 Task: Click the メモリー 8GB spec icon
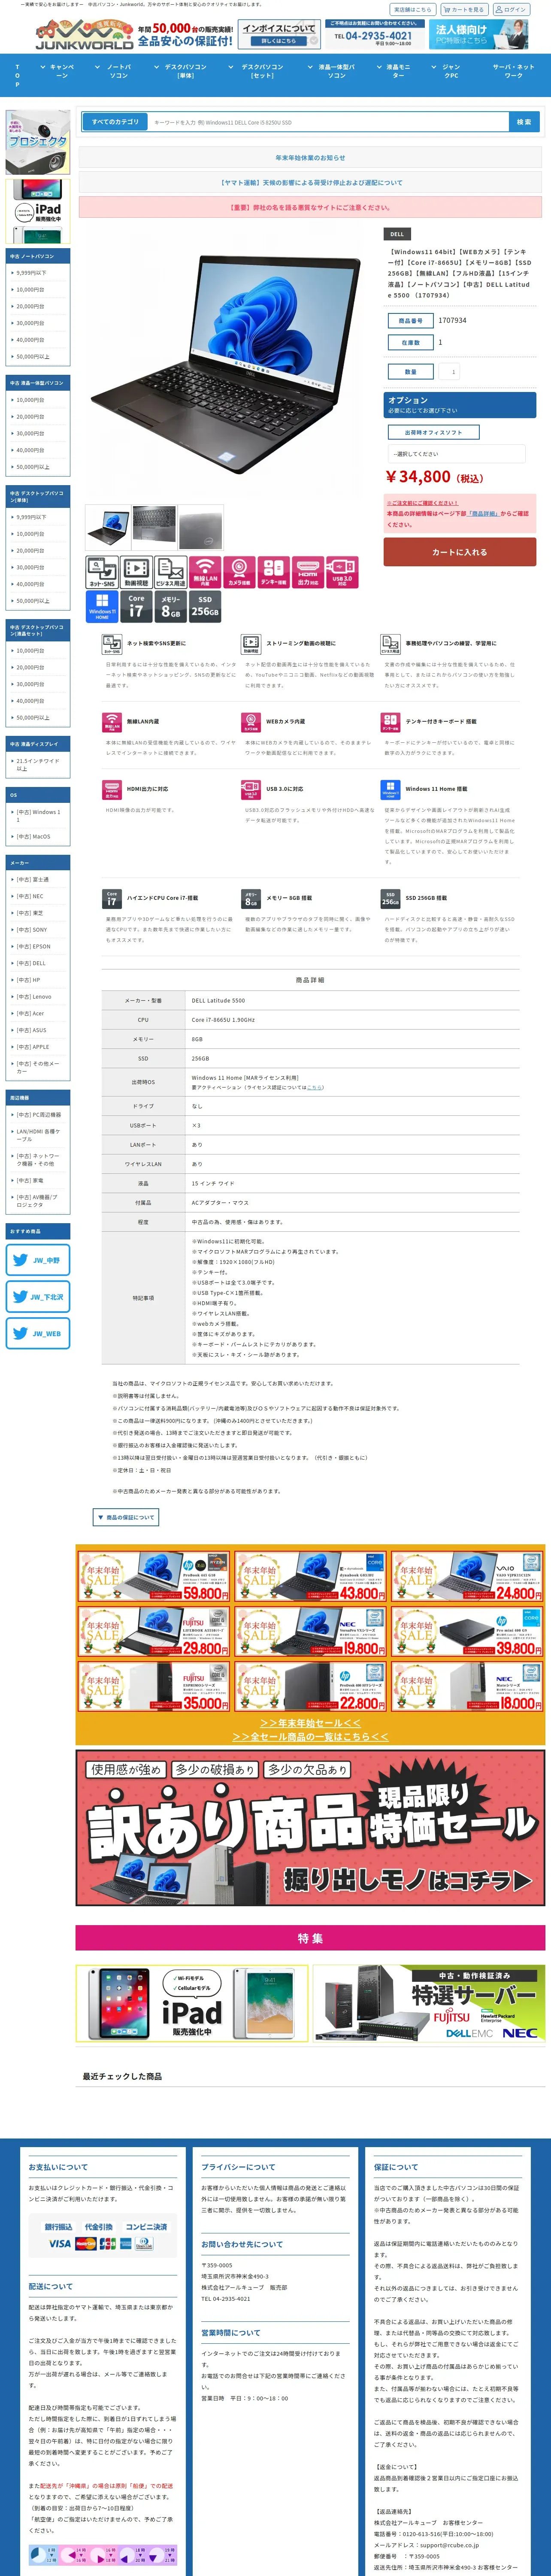(170, 607)
